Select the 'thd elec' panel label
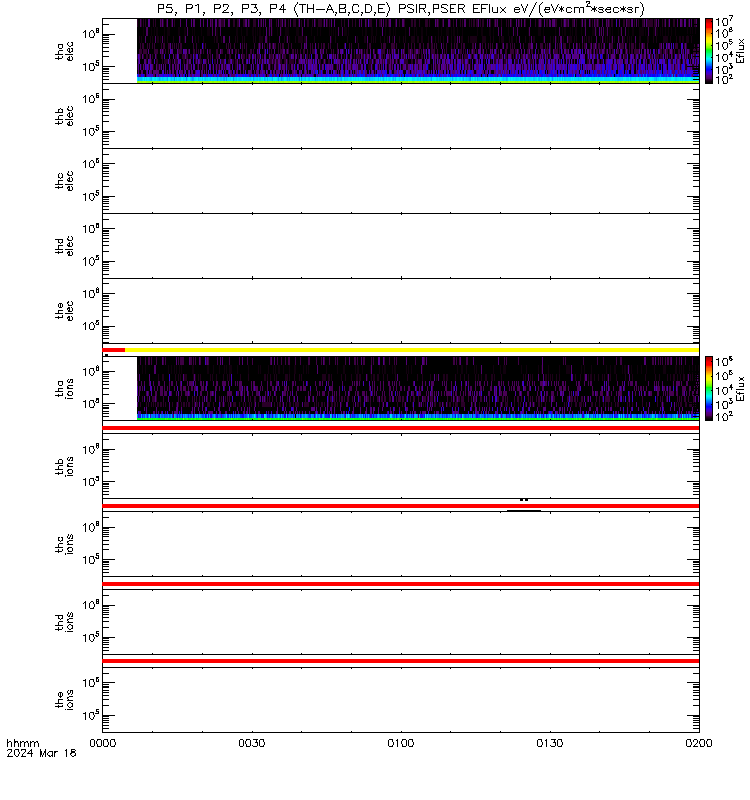Viewport: 750px width, 800px height. click(65, 246)
